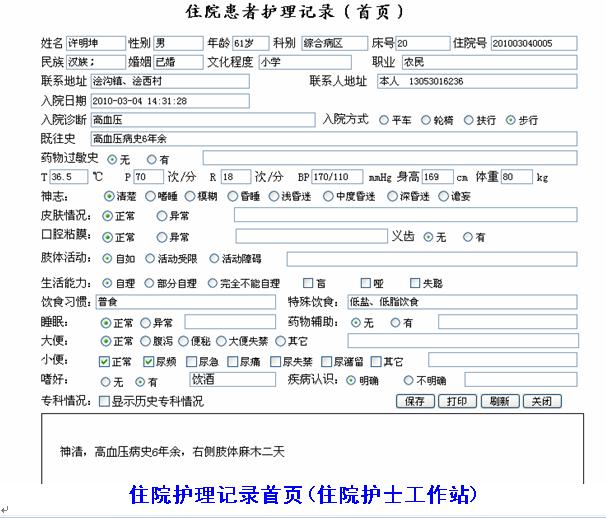Select 有 for 药物过敏史

pyautogui.click(x=151, y=159)
